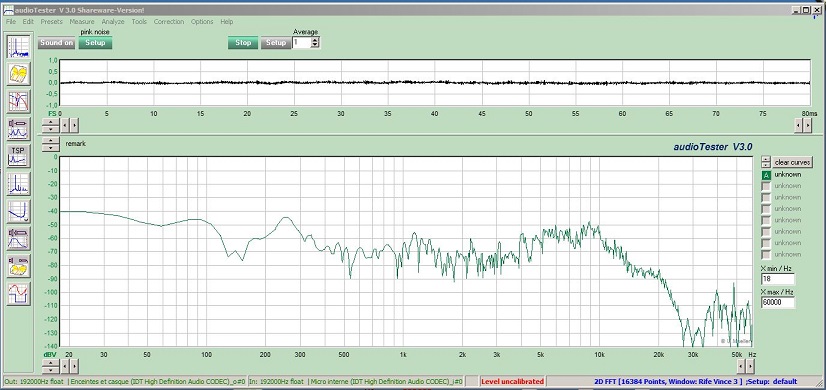The image size is (826, 390).
Task: Toggle curve A checkbox labeled unknown
Action: coord(766,175)
